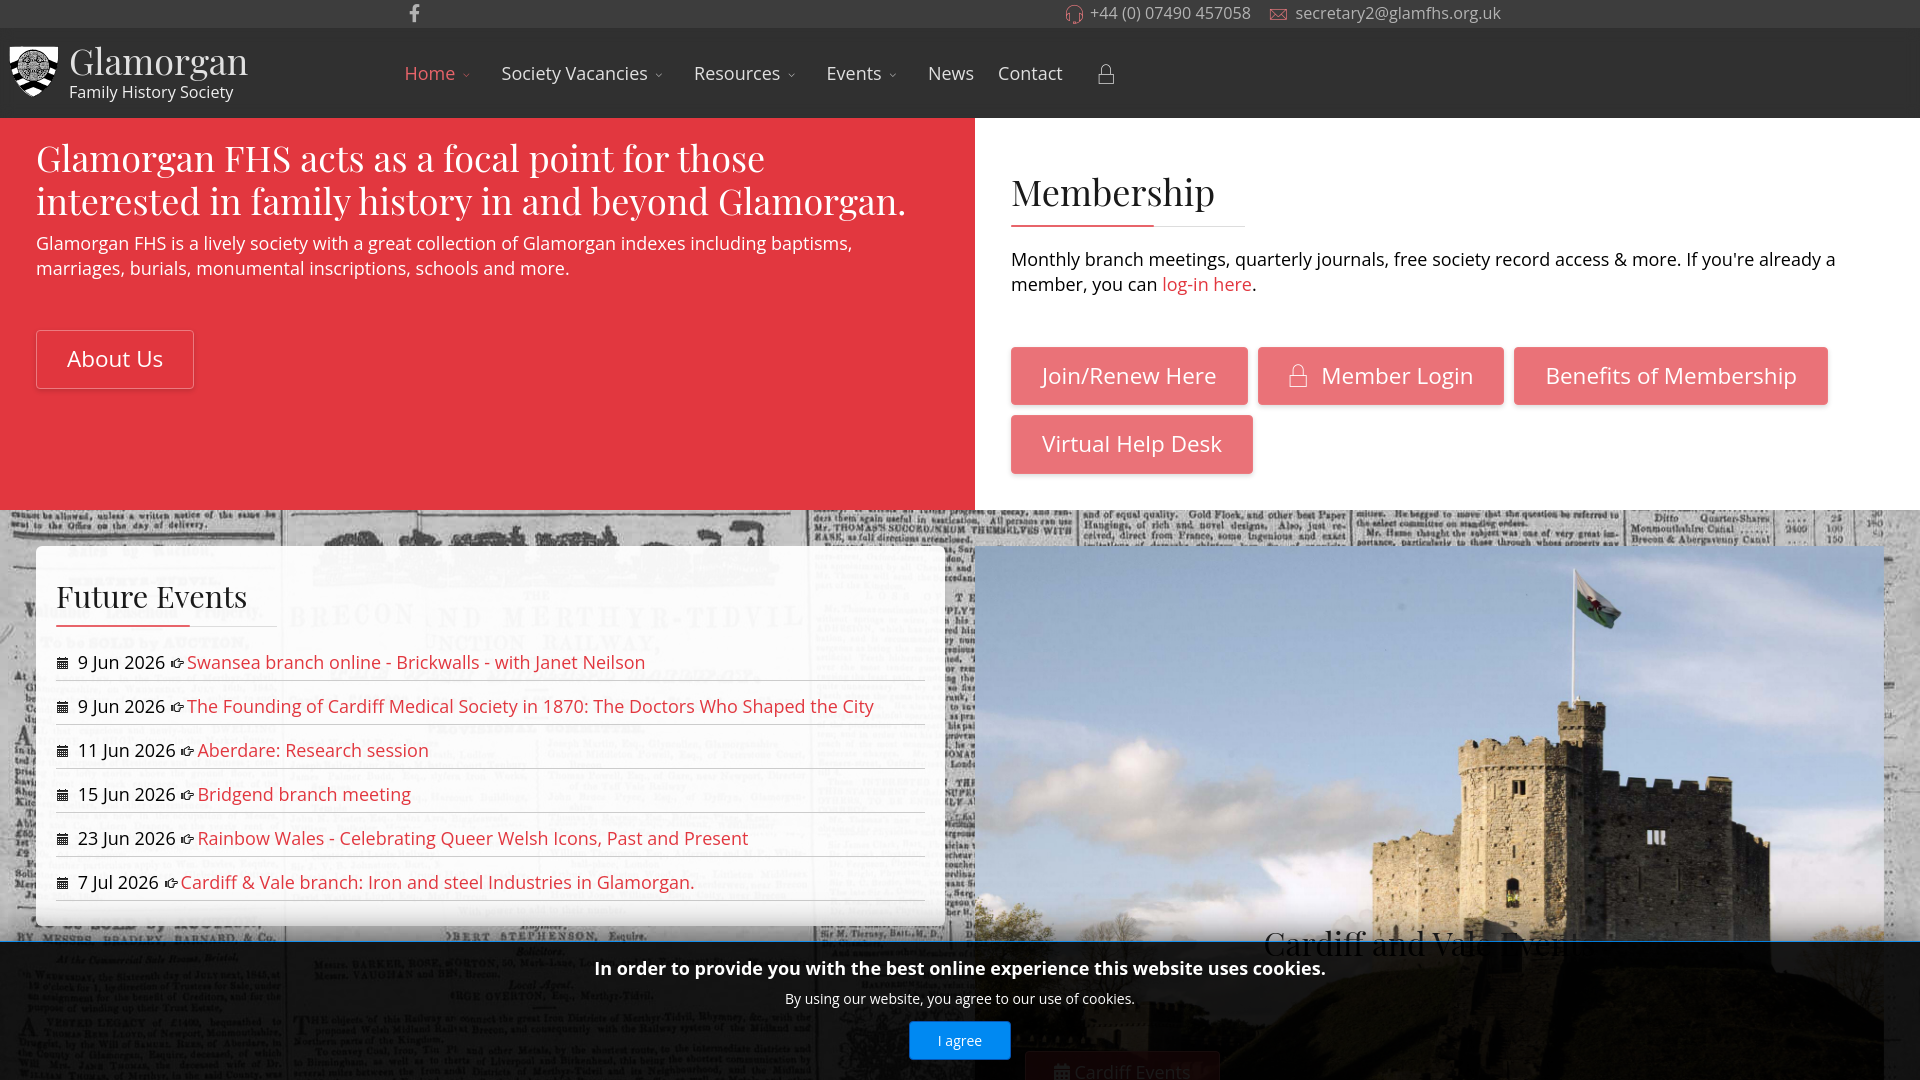
Task: Expand the Resources menu chevron
Action: click(x=792, y=75)
